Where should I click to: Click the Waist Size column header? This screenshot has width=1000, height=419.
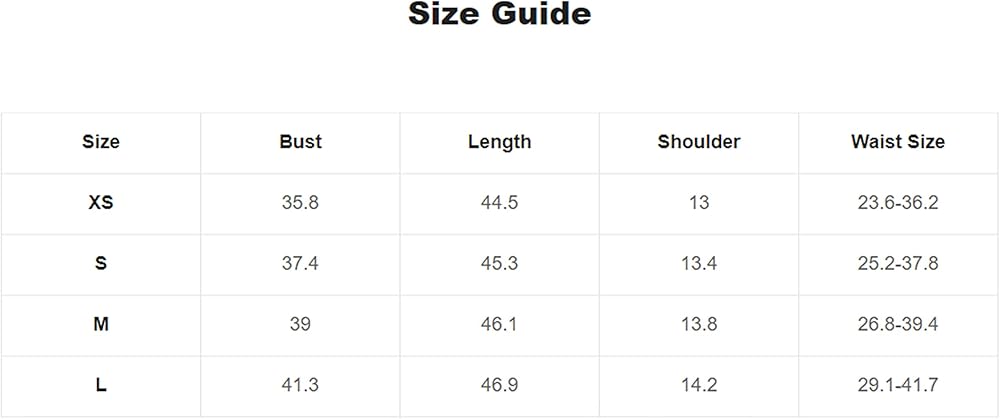[898, 142]
